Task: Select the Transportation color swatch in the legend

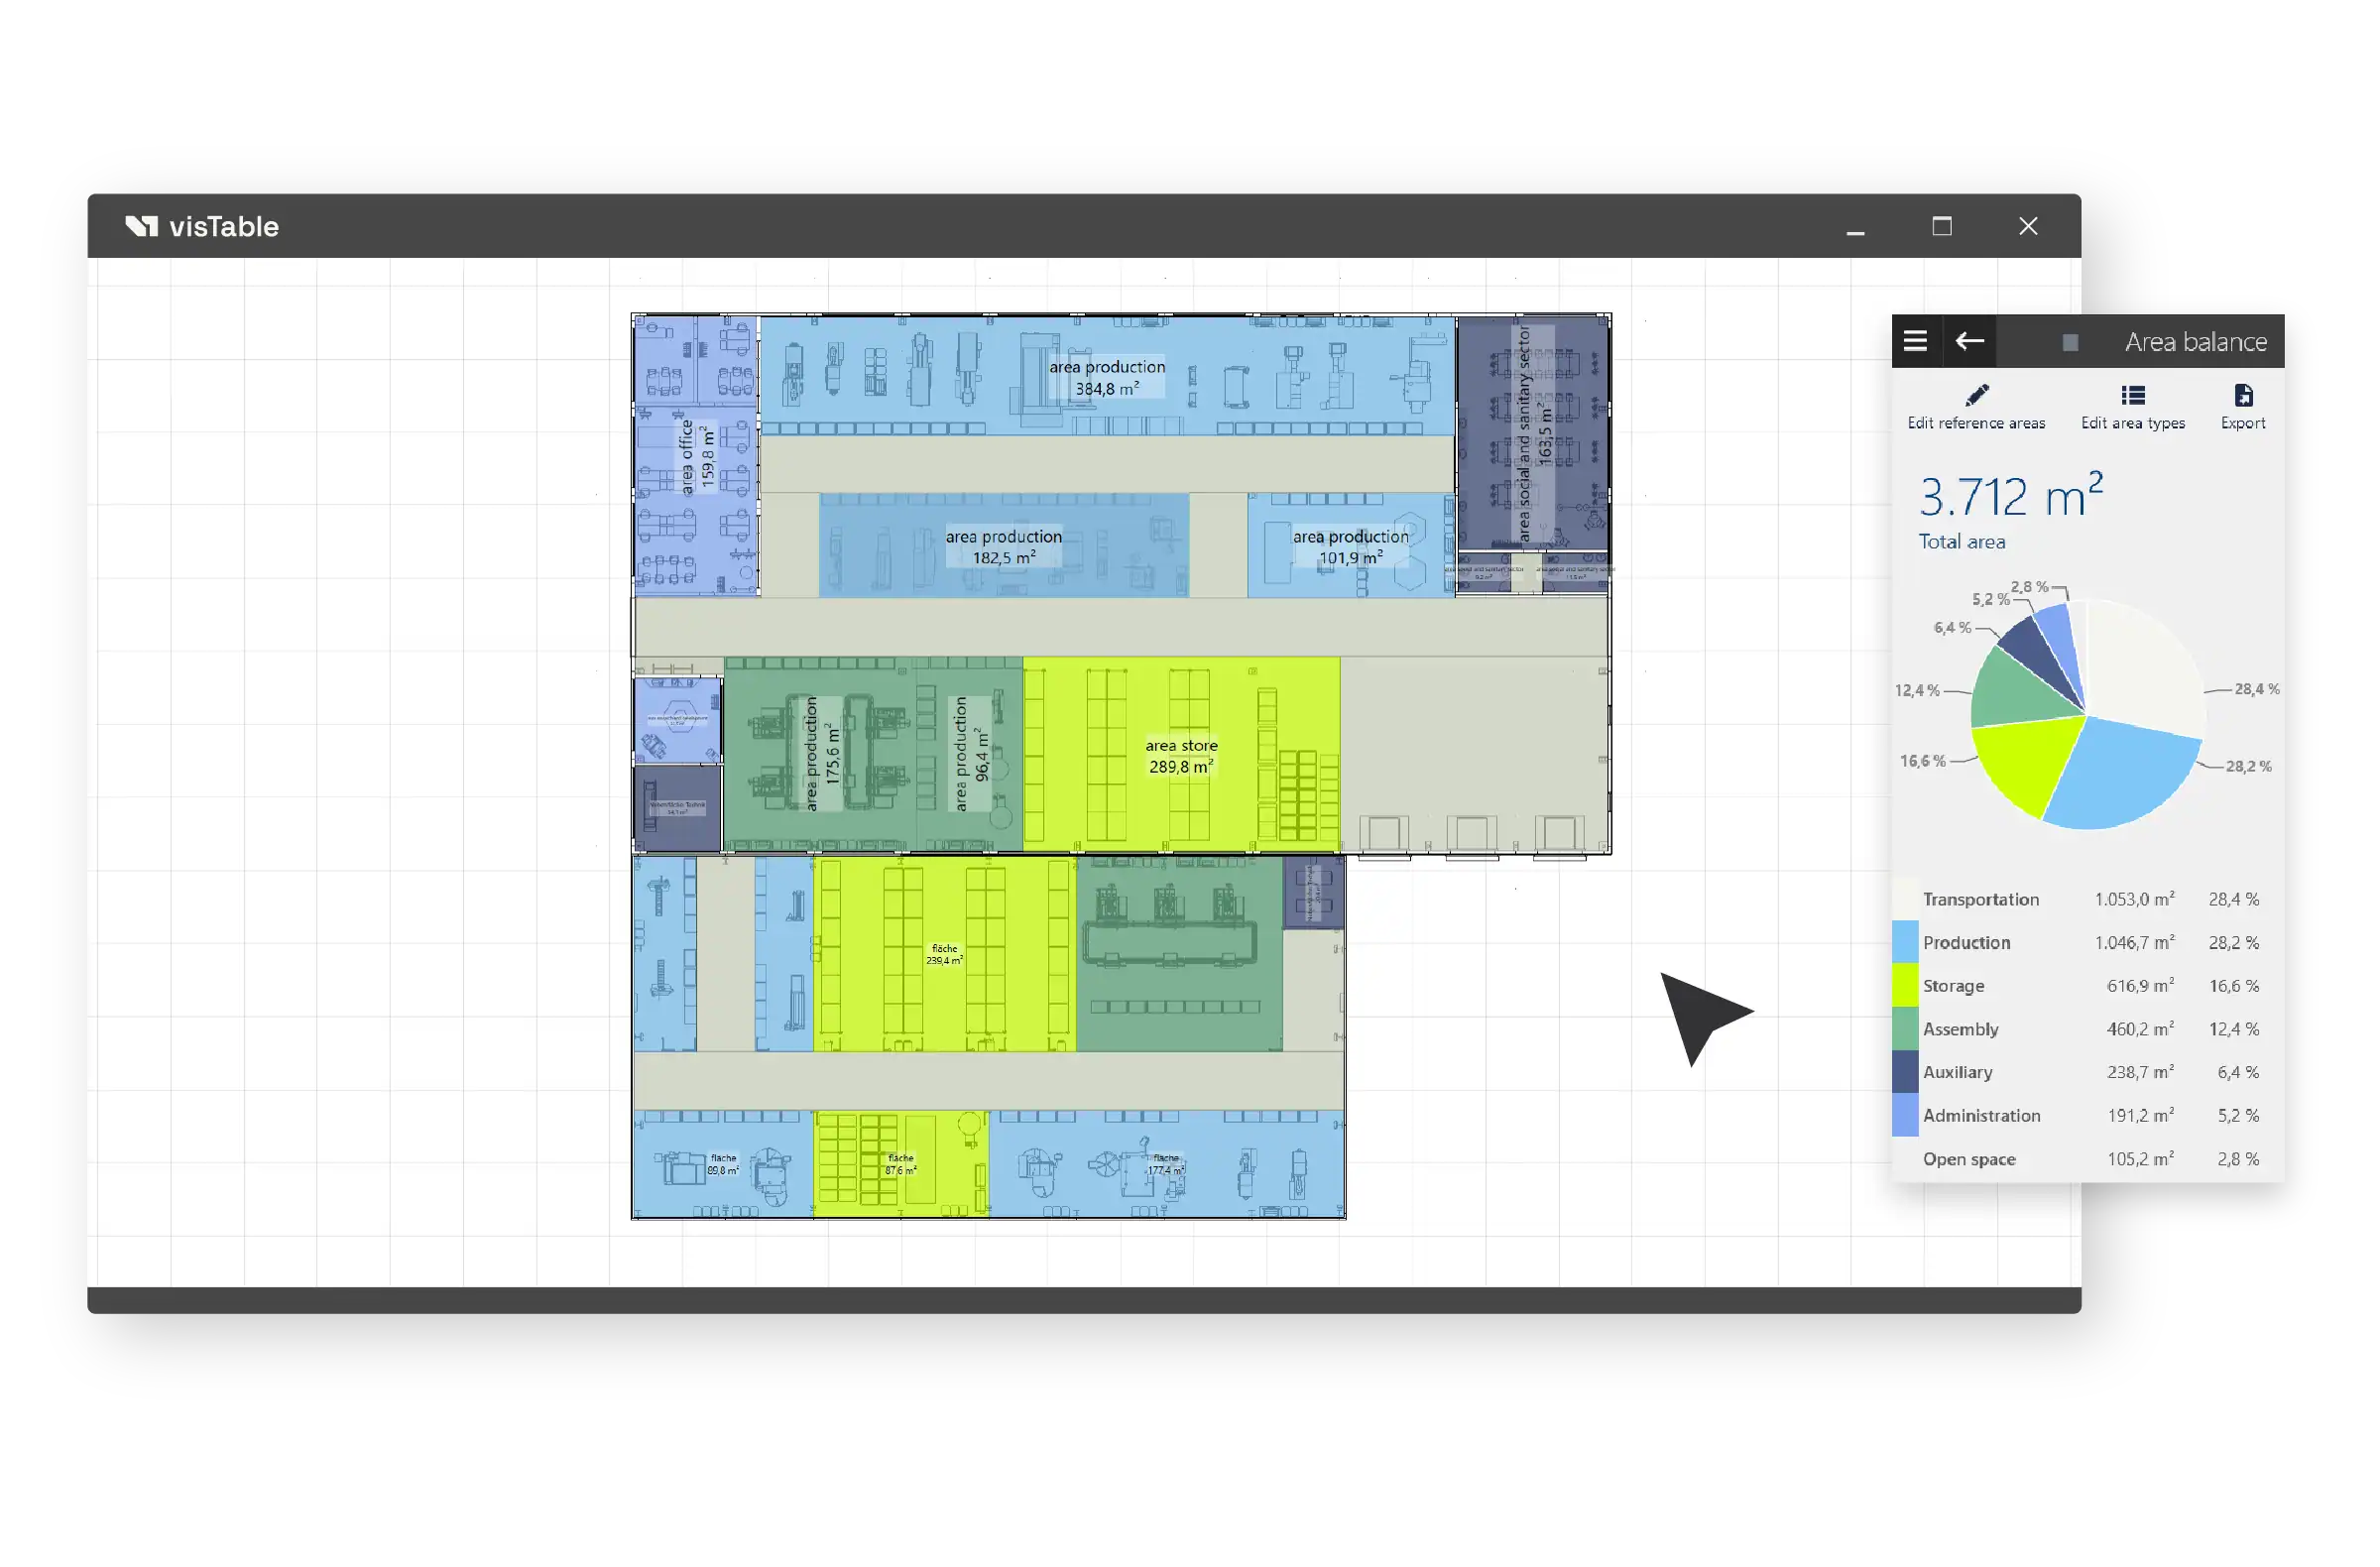Action: 1904,898
